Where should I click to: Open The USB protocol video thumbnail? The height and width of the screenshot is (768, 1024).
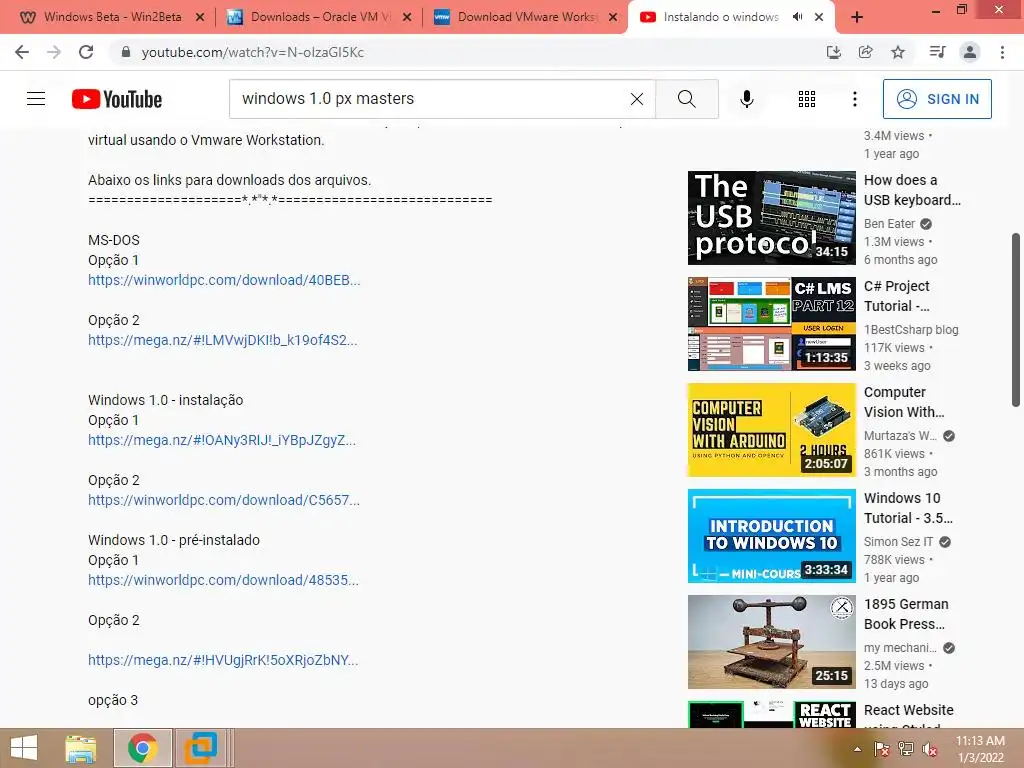pyautogui.click(x=771, y=217)
